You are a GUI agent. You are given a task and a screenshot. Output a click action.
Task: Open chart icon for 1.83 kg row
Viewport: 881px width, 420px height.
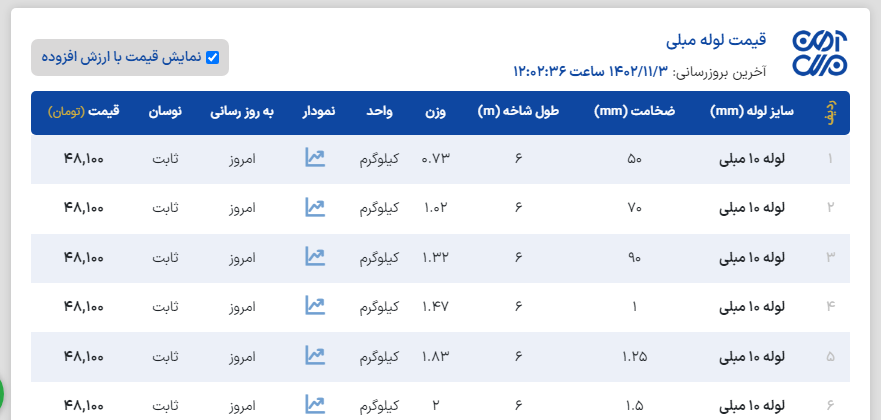(316, 355)
